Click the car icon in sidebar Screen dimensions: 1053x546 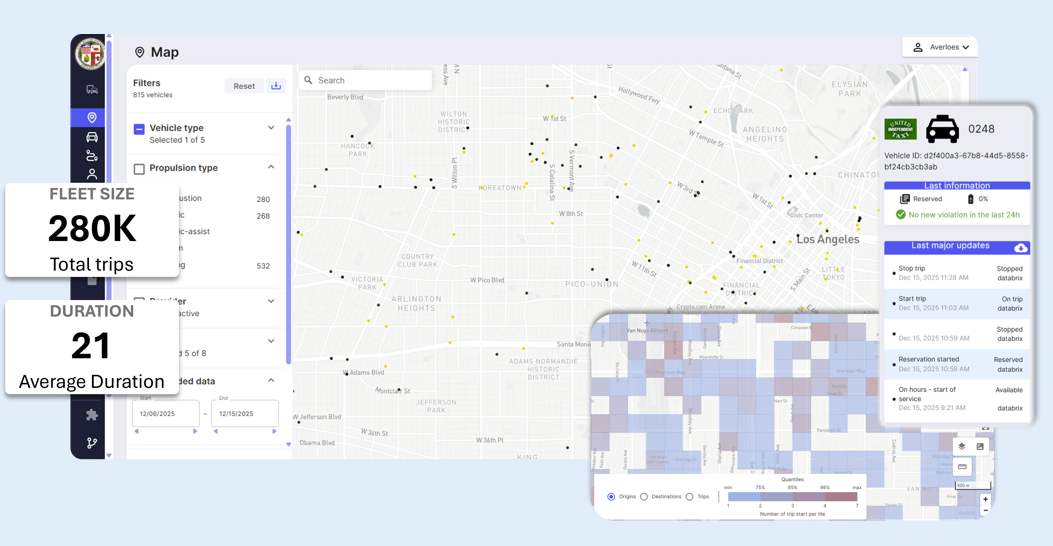pos(91,137)
